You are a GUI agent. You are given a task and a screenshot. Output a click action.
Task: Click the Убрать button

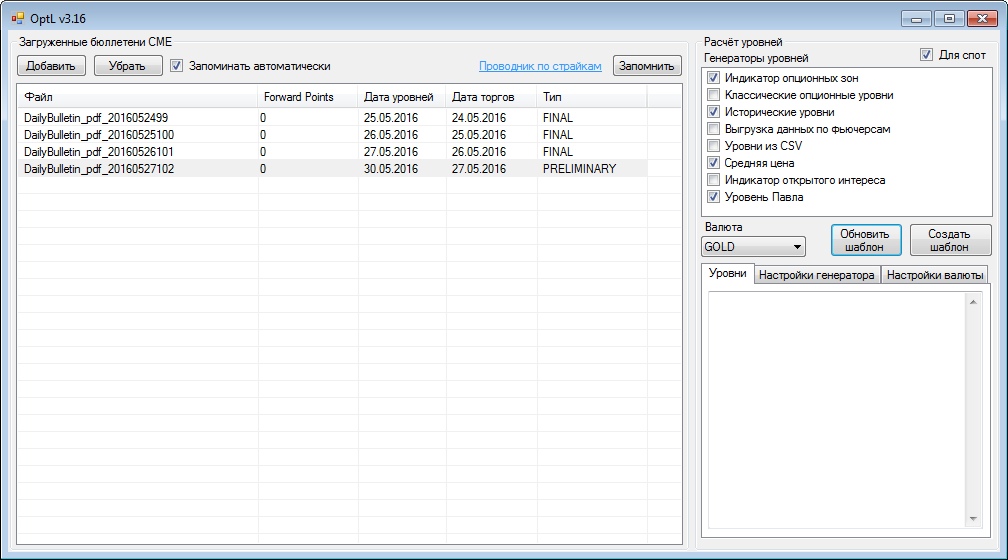tap(128, 66)
